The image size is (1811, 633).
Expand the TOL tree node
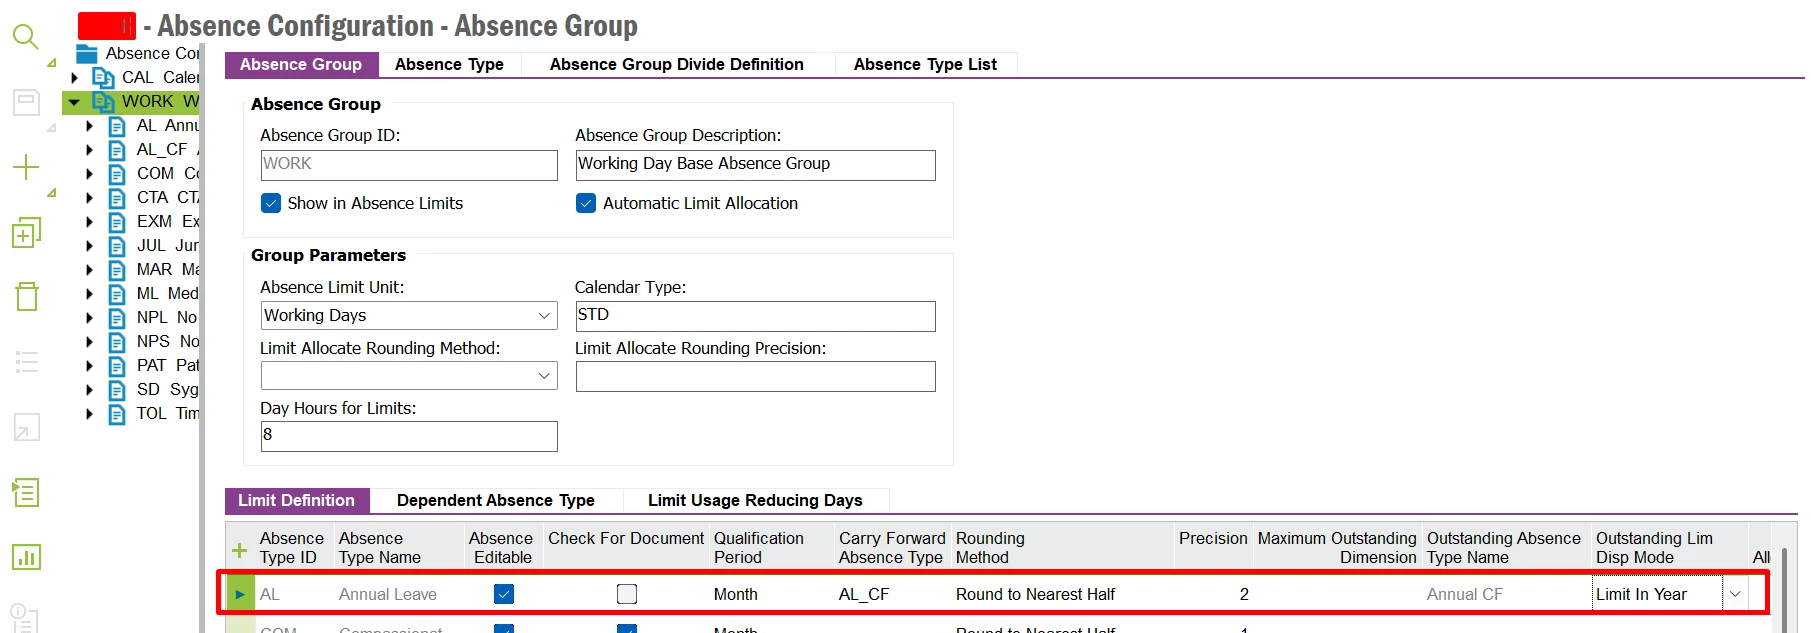[89, 414]
